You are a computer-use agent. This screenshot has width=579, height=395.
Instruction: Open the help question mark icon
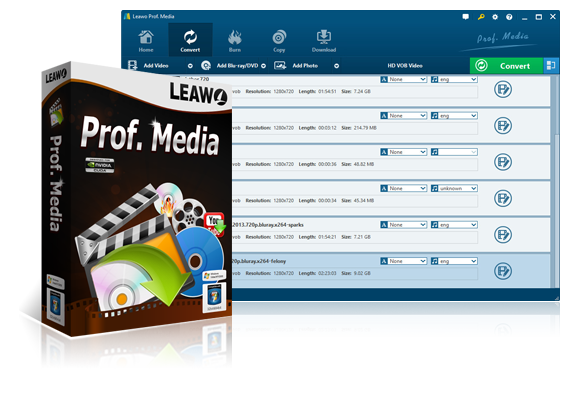509,17
